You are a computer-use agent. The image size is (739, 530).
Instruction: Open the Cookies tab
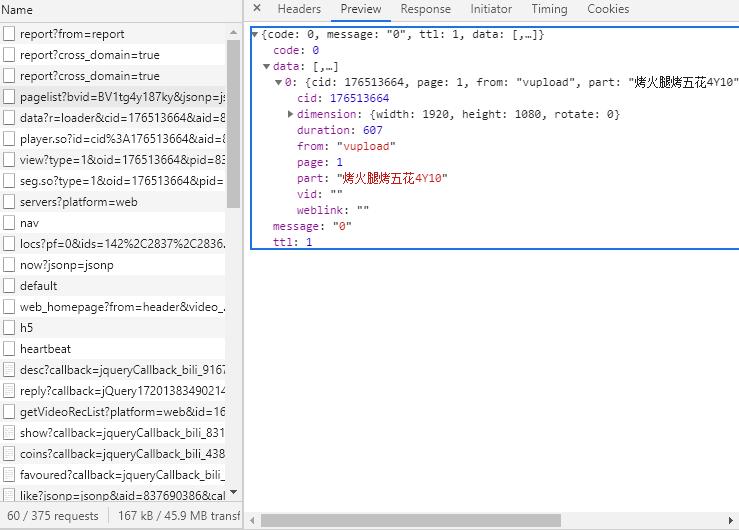(608, 9)
